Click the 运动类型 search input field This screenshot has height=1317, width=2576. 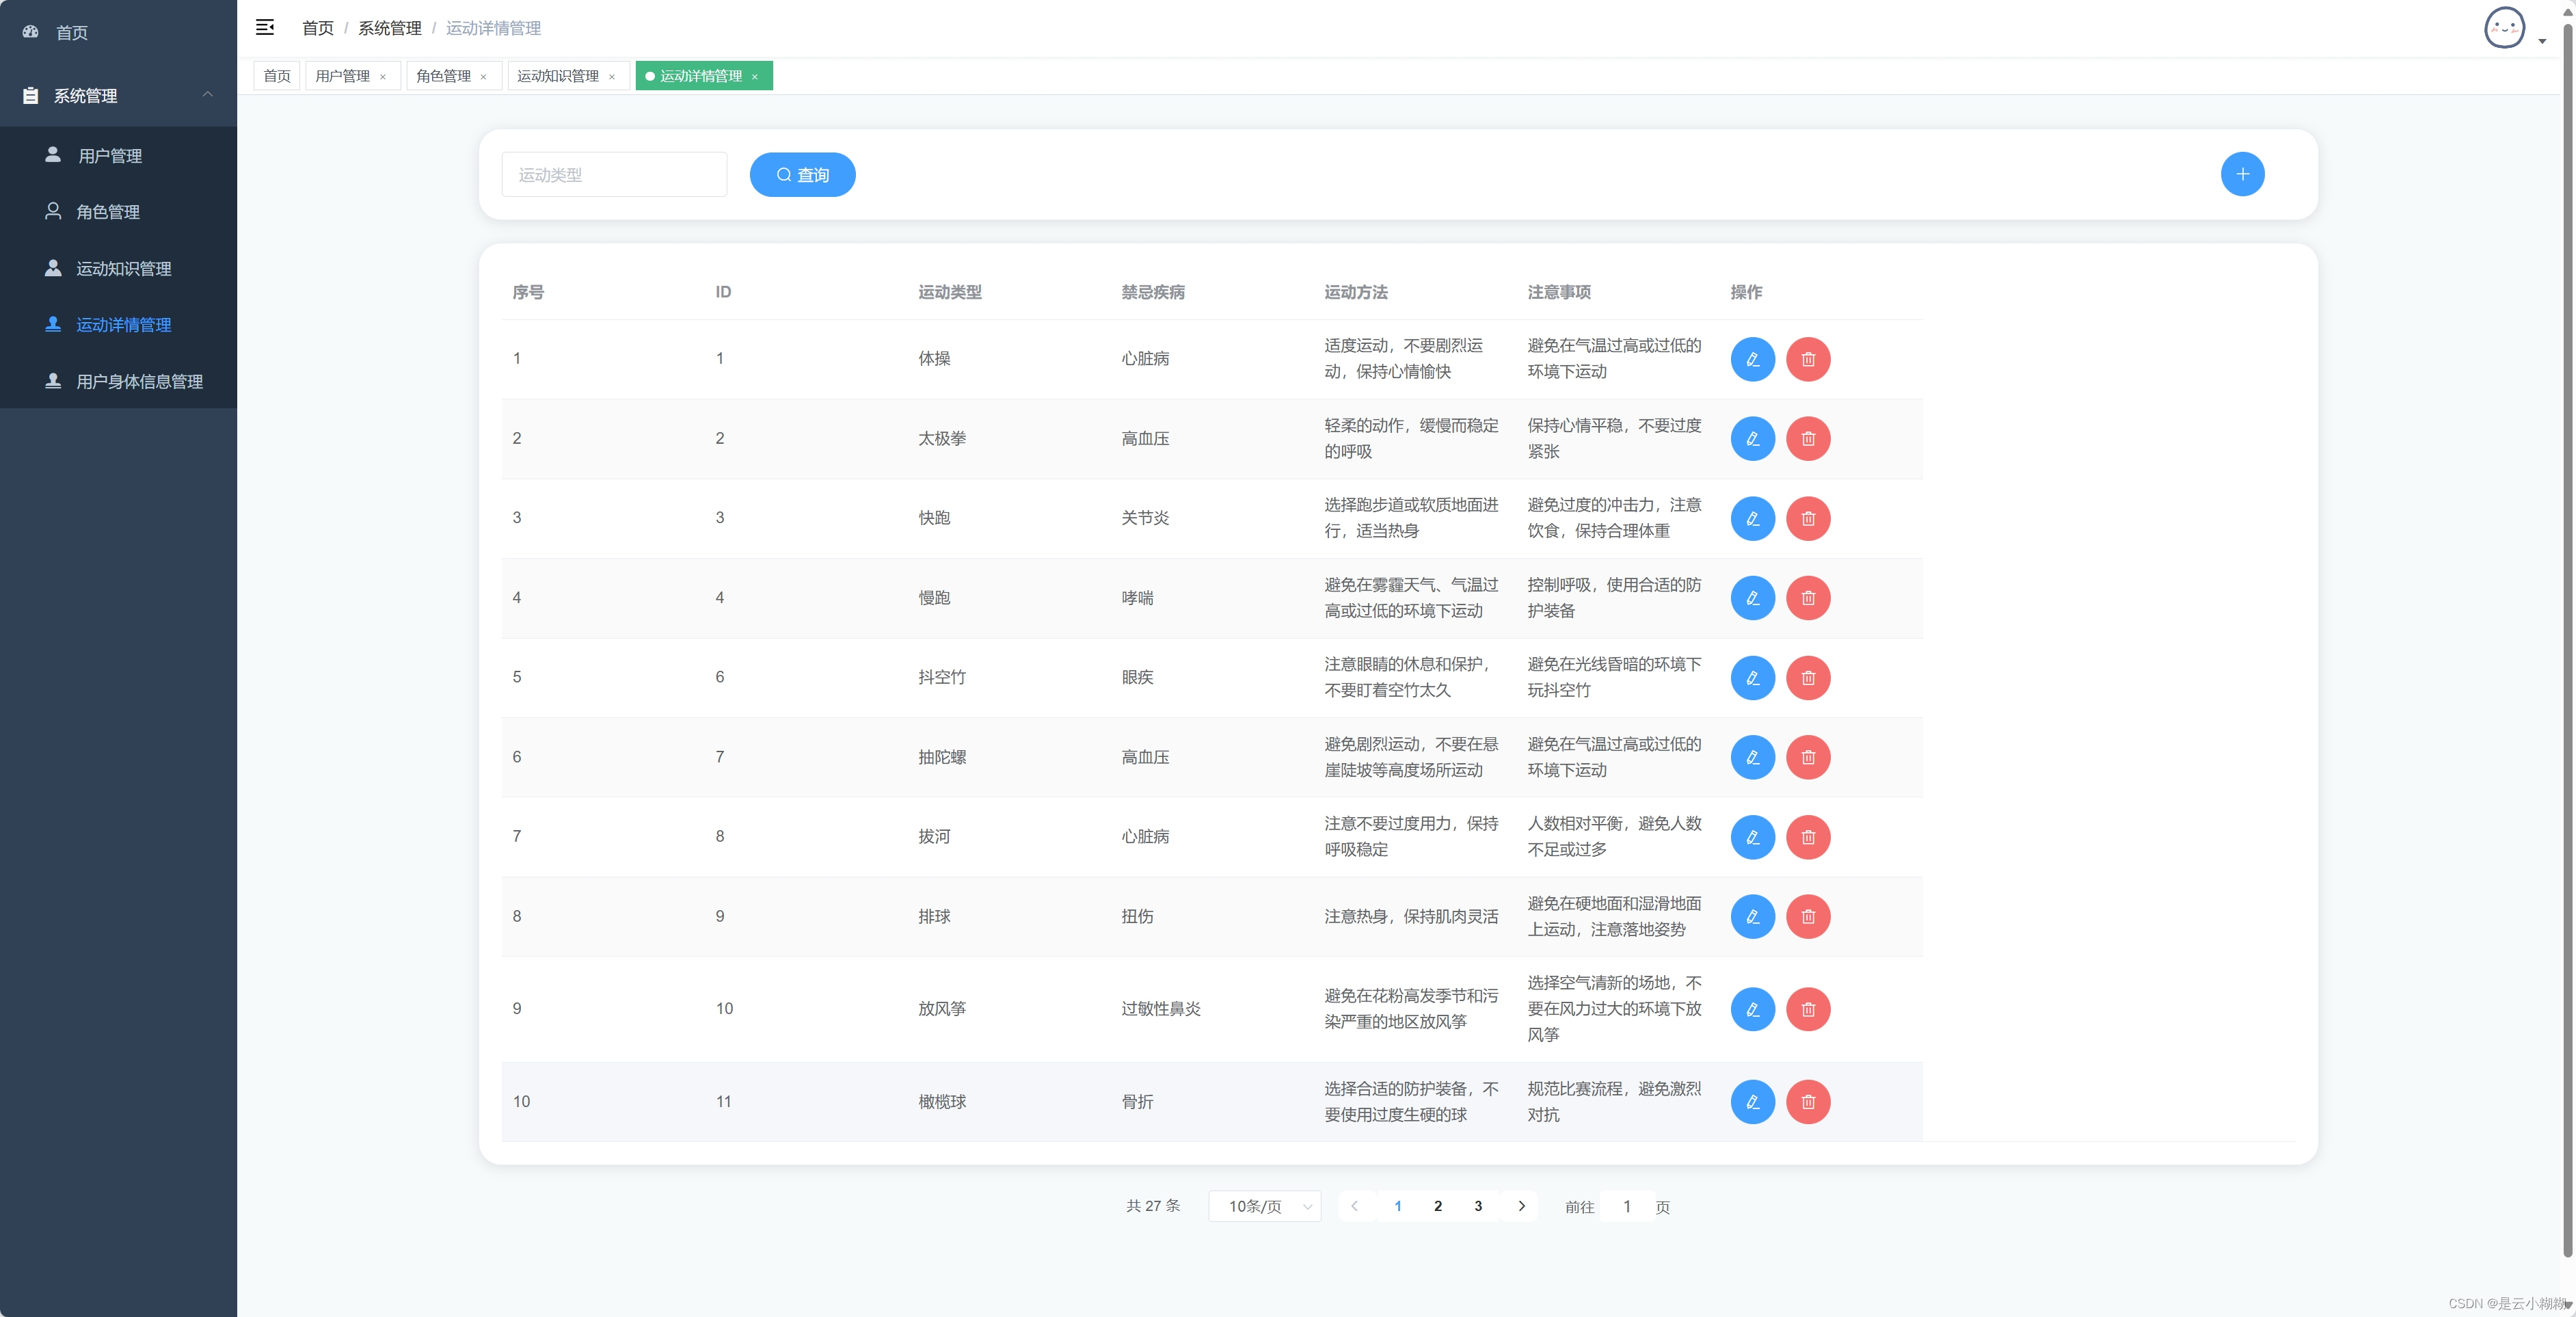[613, 174]
